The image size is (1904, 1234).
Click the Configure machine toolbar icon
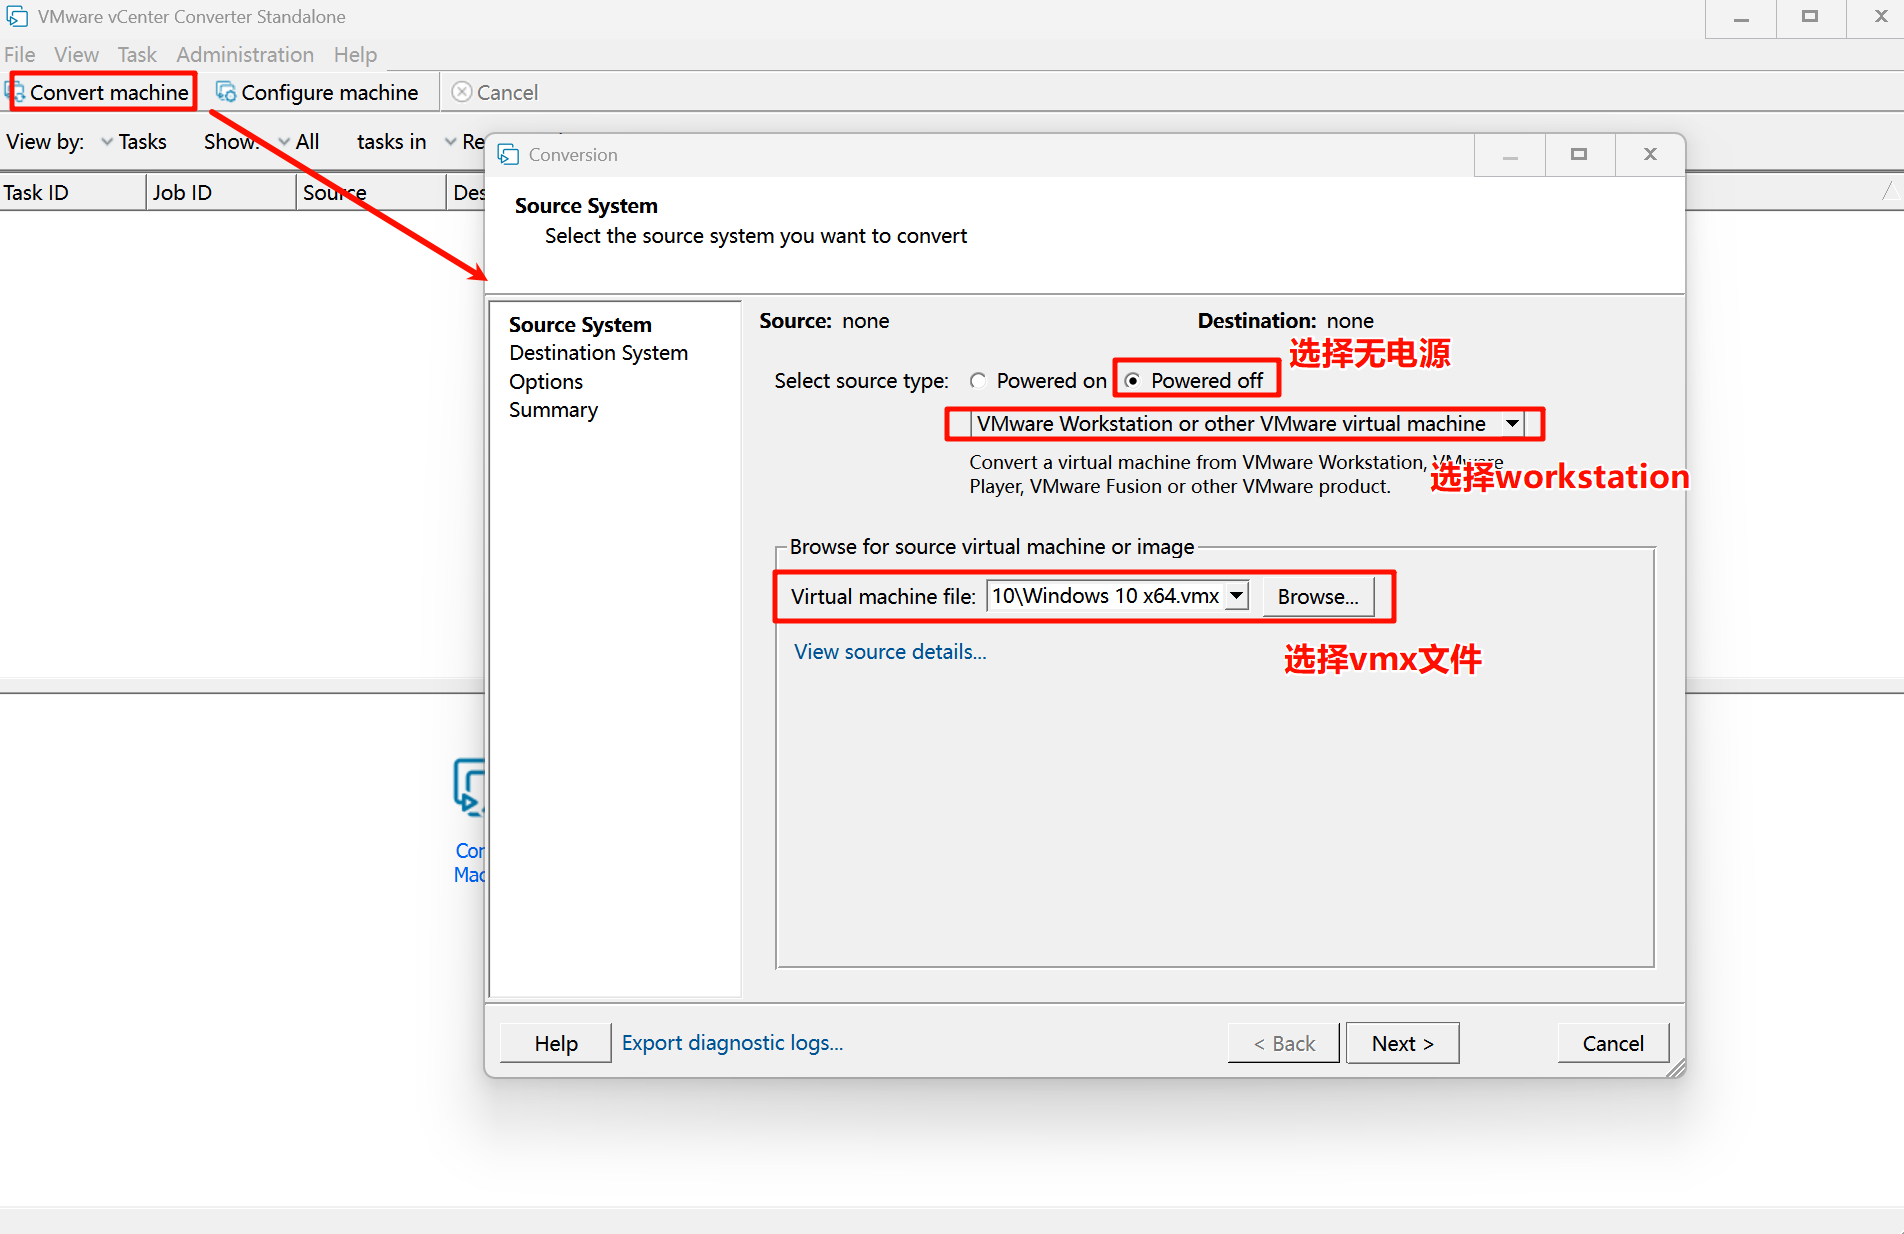pyautogui.click(x=226, y=92)
